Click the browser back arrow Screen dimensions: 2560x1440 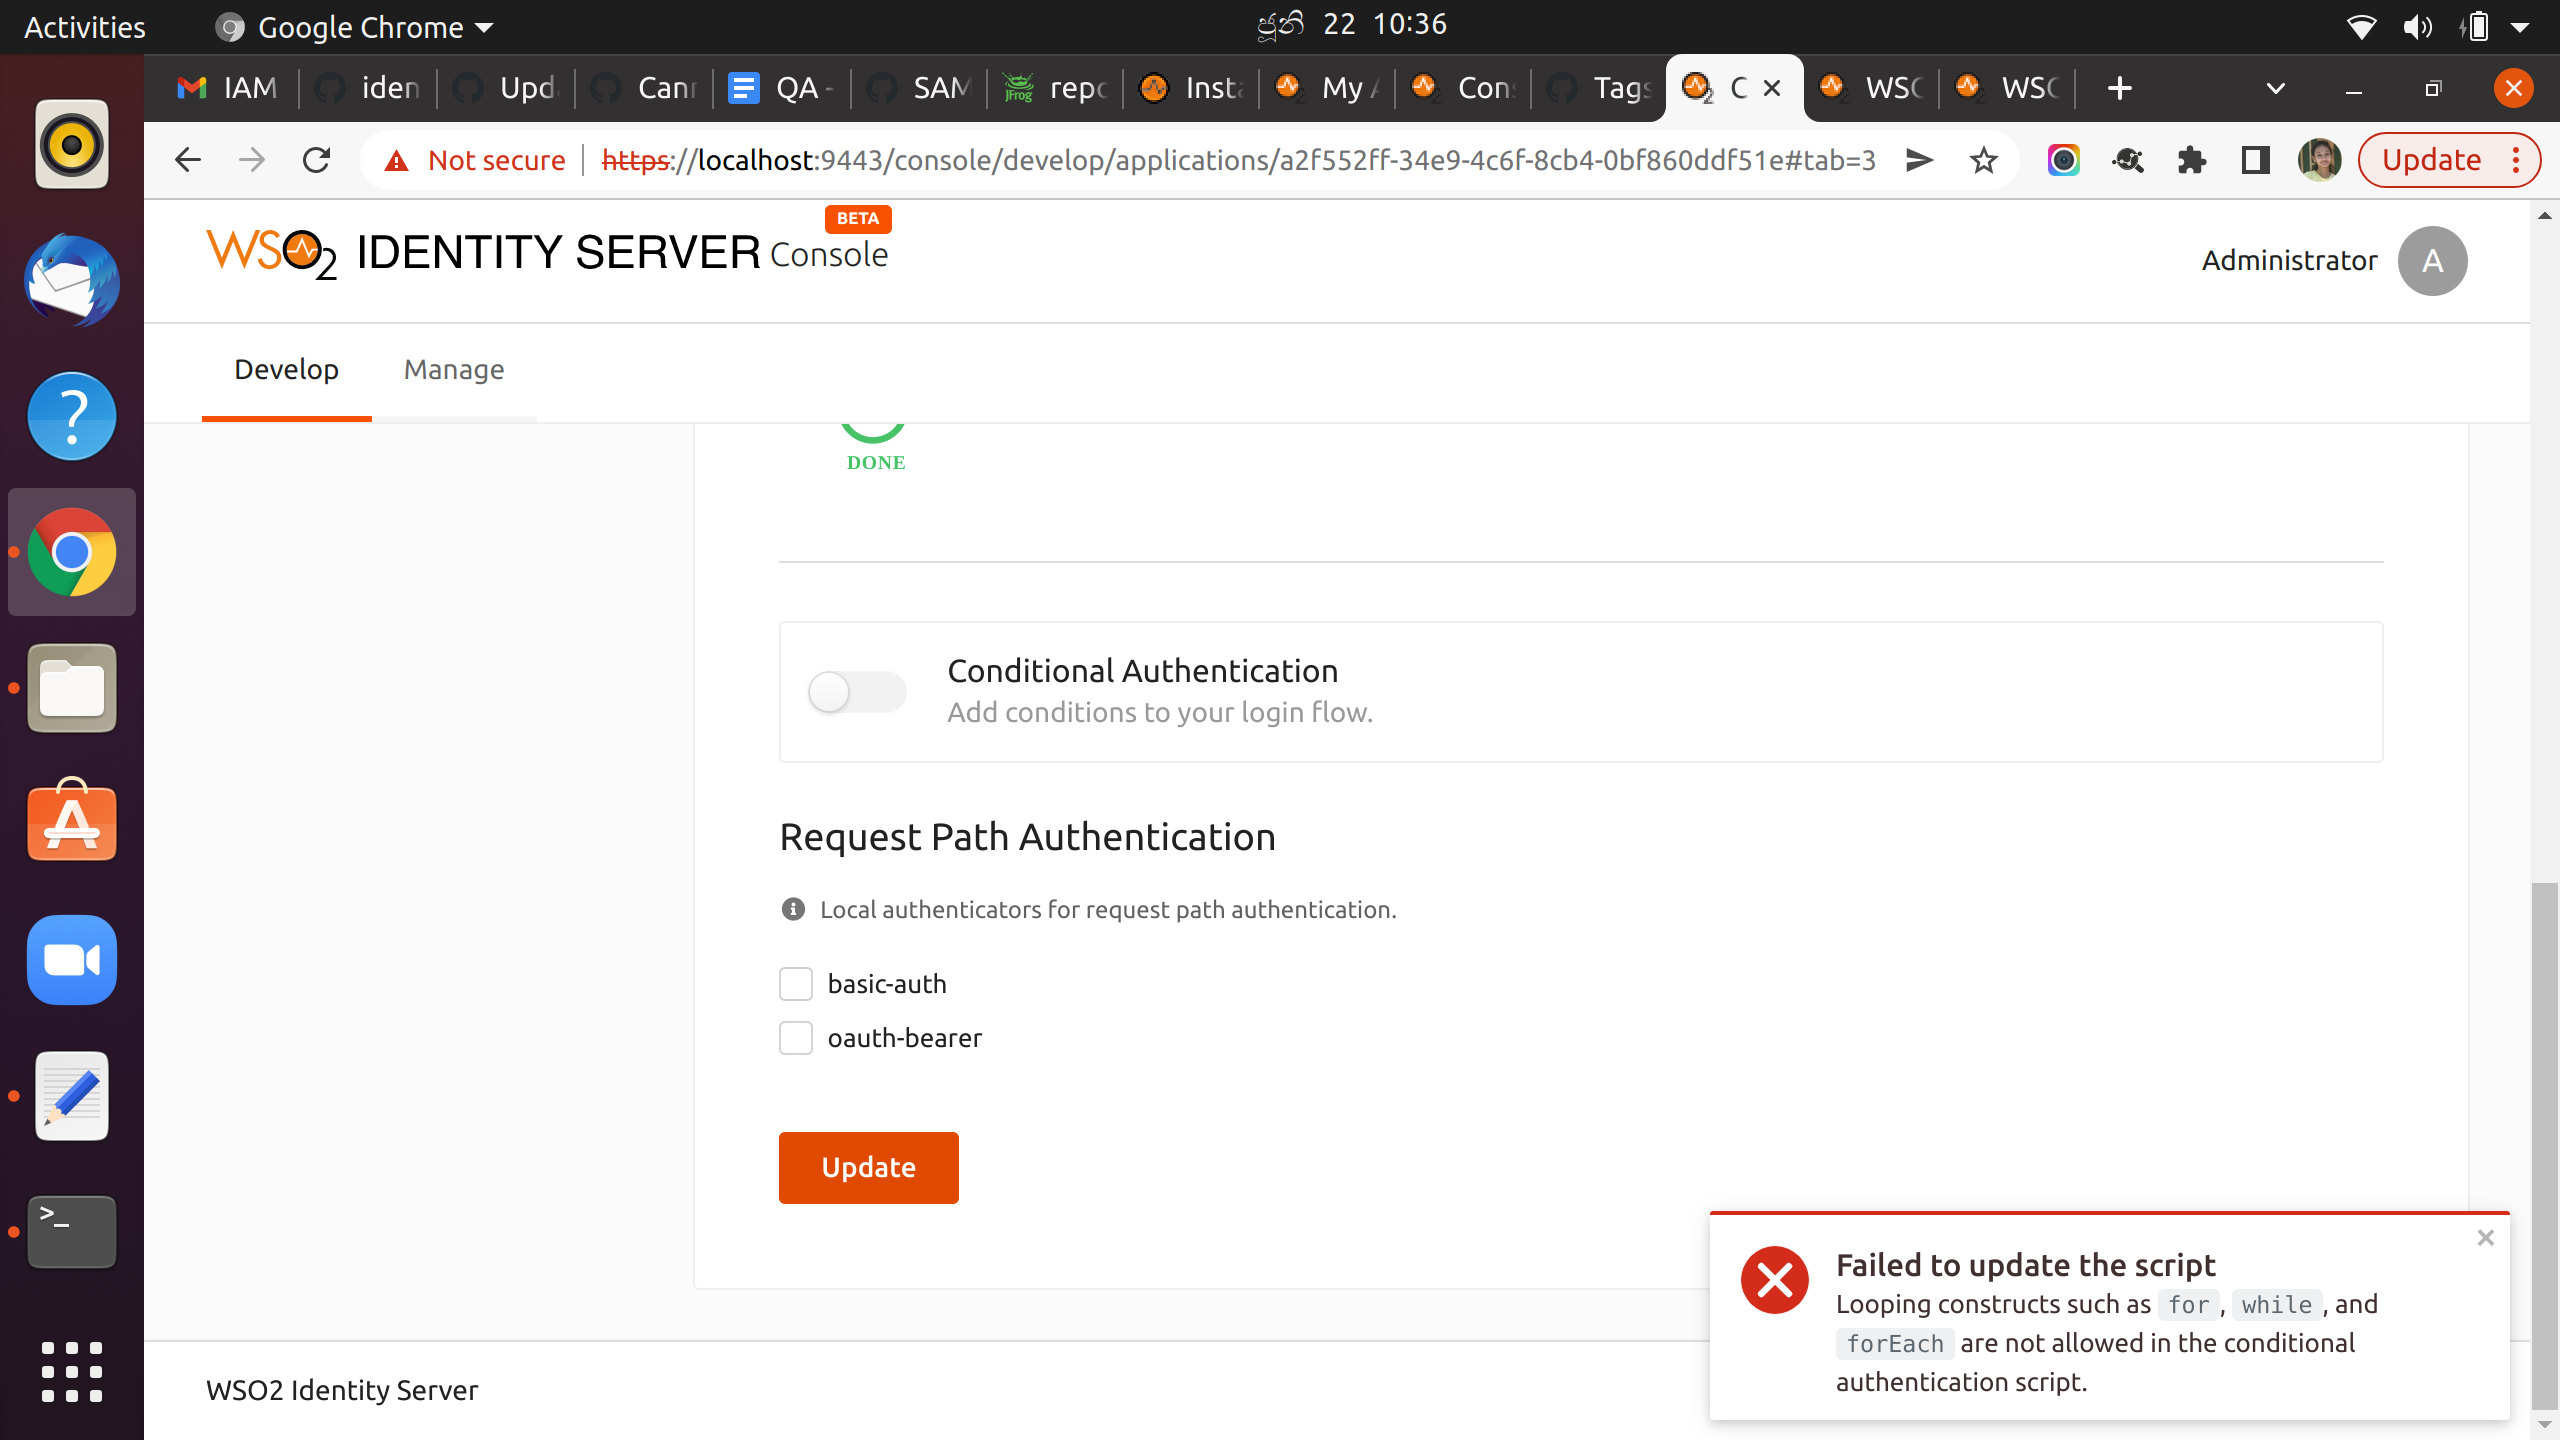[188, 160]
